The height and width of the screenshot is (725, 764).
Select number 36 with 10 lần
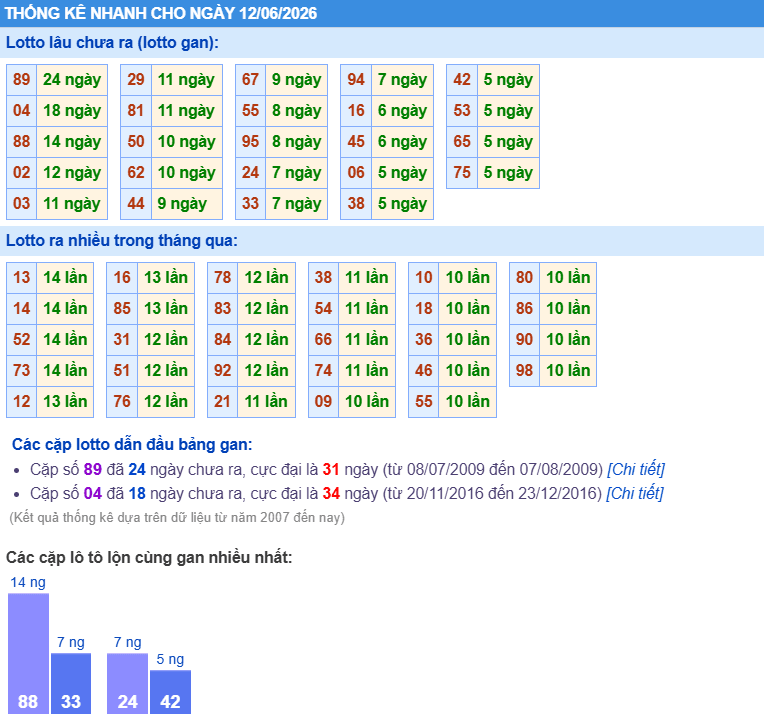pyautogui.click(x=424, y=340)
